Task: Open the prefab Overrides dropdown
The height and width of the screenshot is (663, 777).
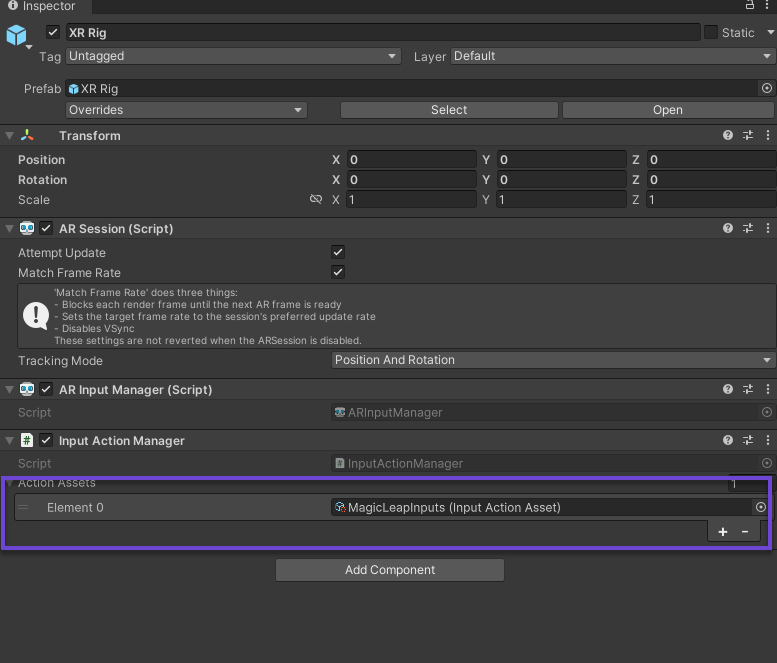Action: 186,110
